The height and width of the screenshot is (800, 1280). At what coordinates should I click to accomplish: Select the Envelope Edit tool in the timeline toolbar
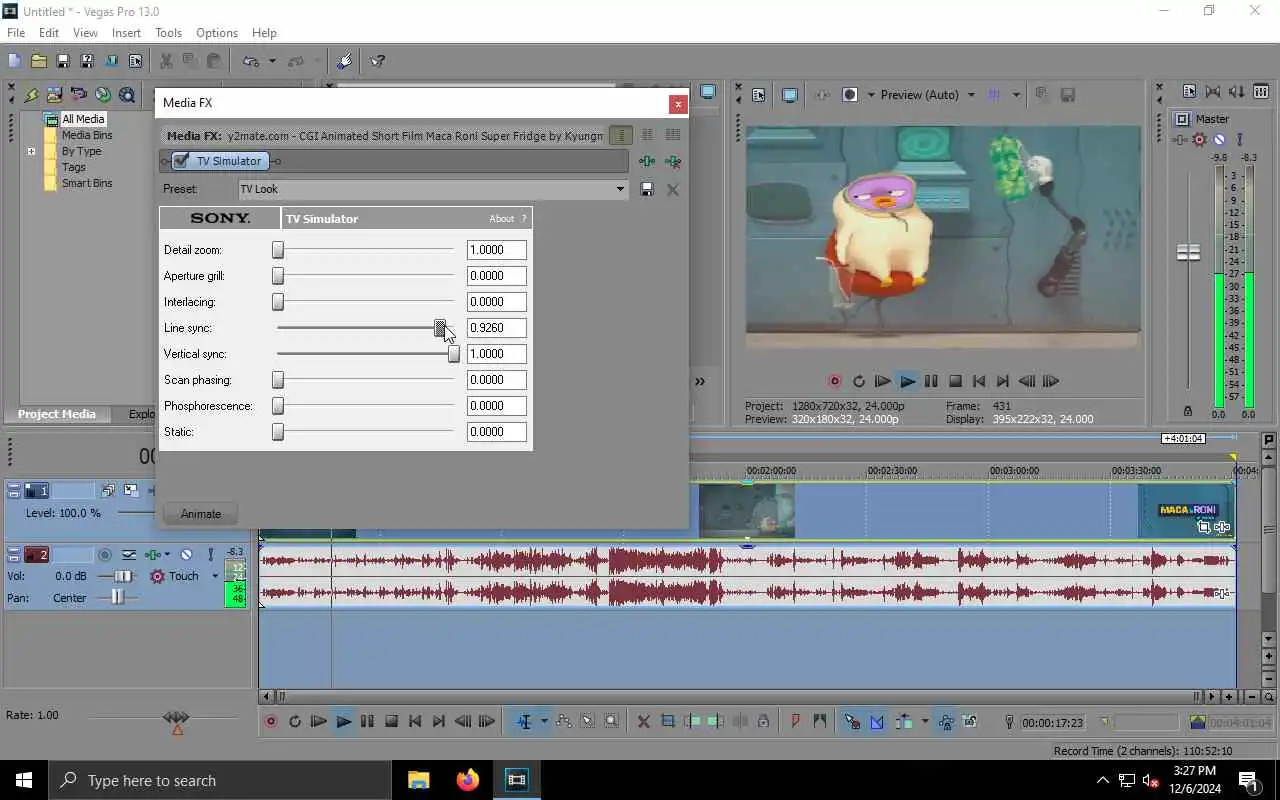click(563, 721)
